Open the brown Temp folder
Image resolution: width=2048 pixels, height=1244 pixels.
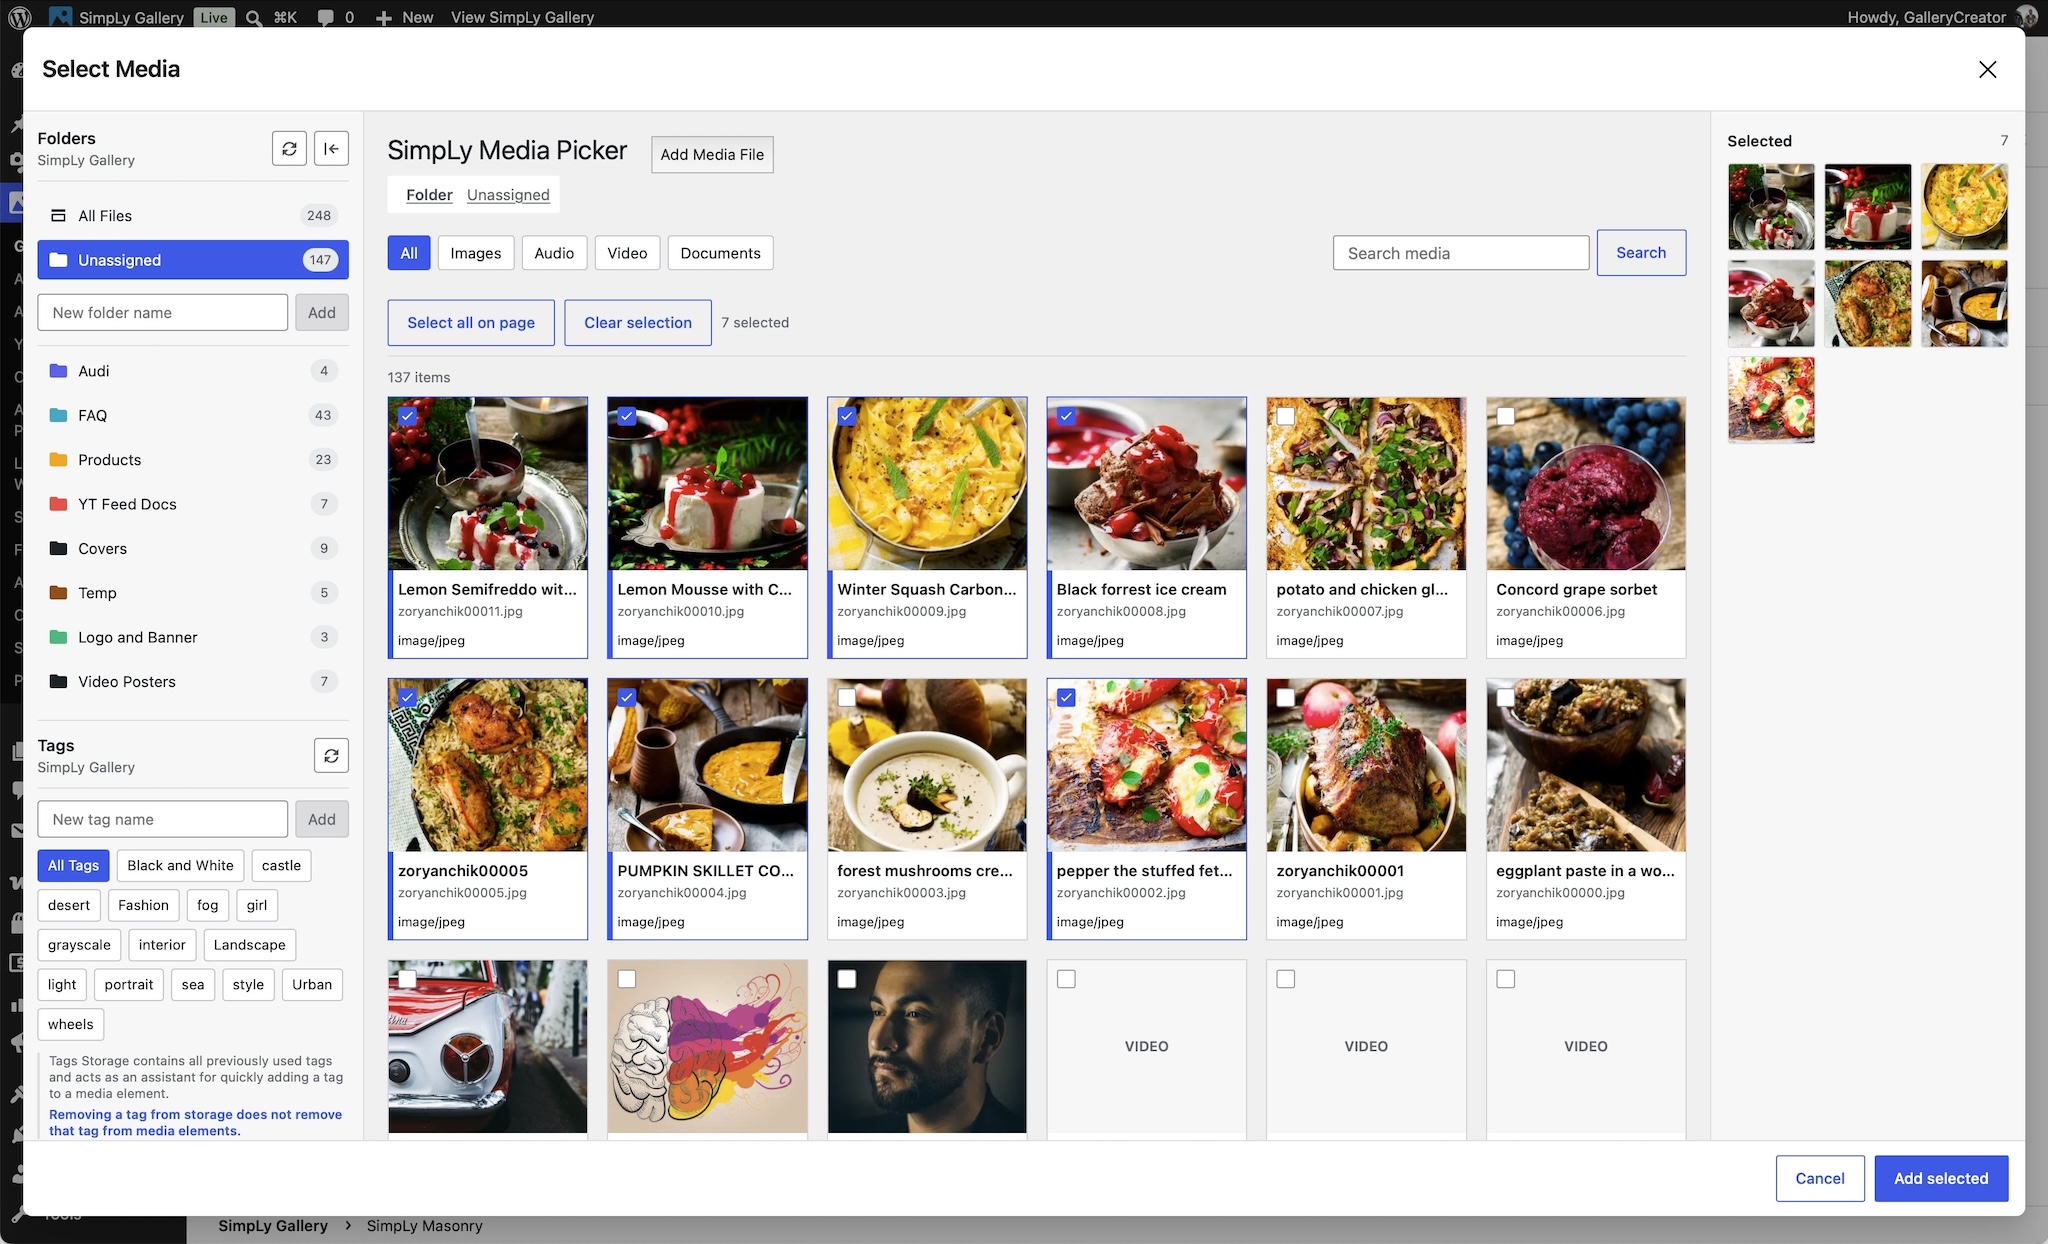point(58,593)
